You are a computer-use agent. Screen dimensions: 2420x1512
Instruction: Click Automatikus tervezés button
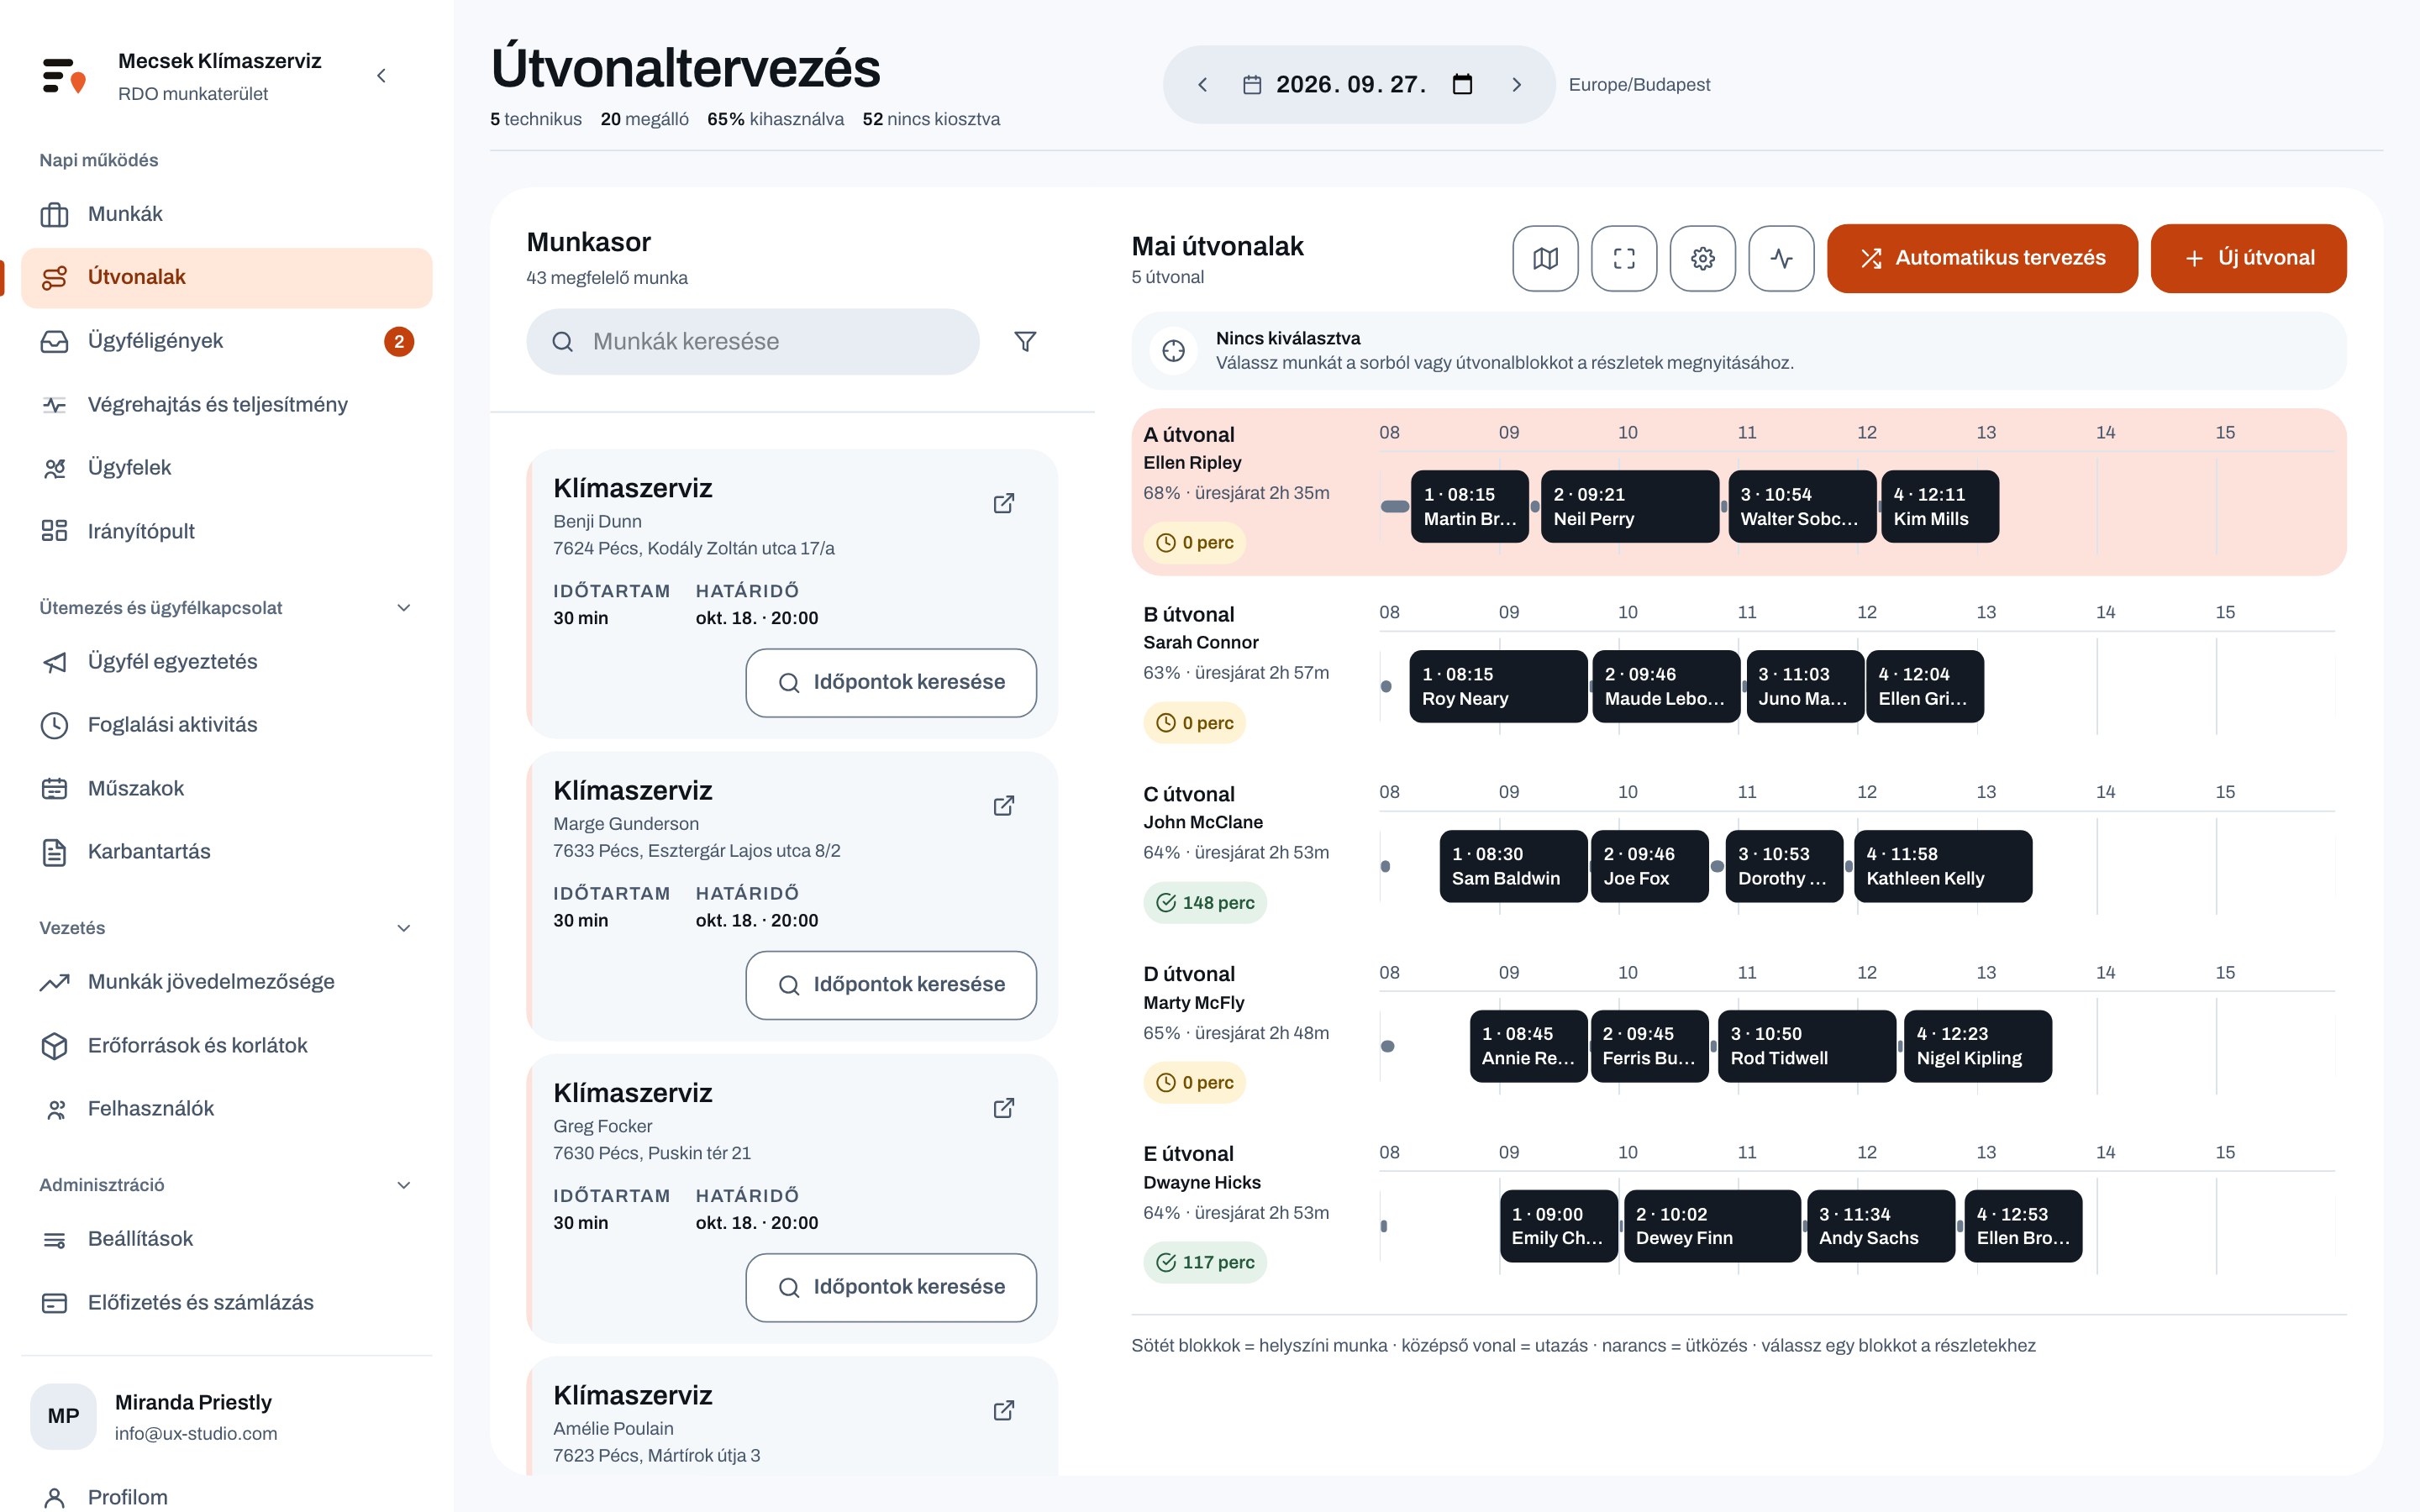click(1982, 258)
